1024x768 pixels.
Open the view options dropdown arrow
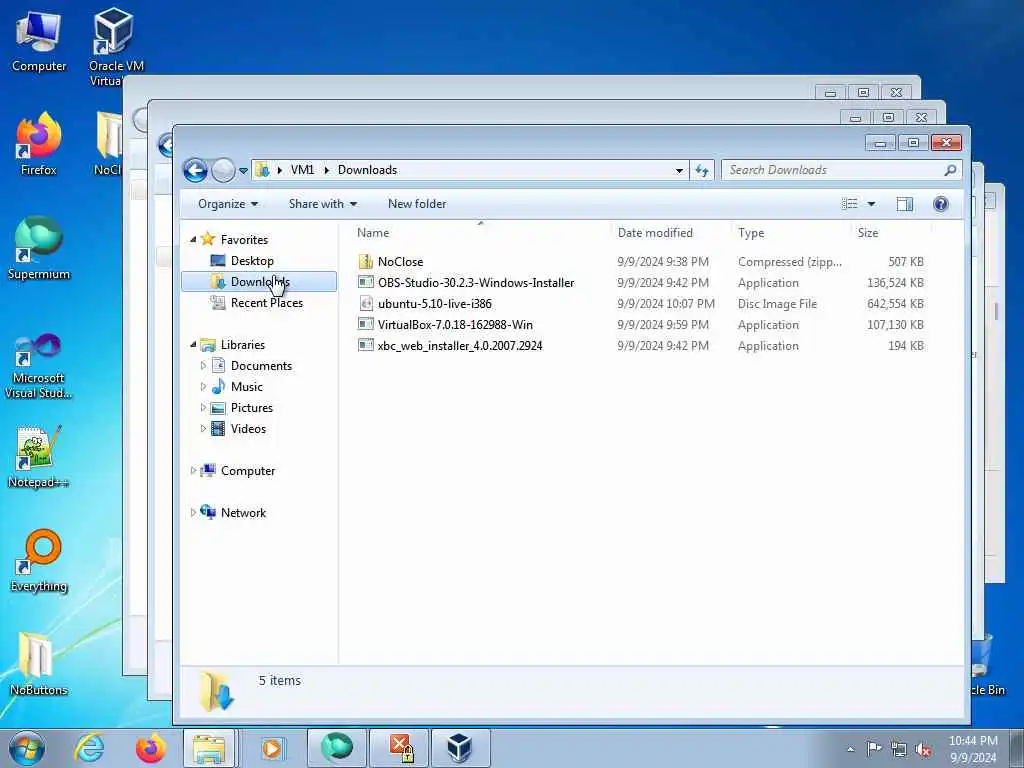[x=871, y=204]
